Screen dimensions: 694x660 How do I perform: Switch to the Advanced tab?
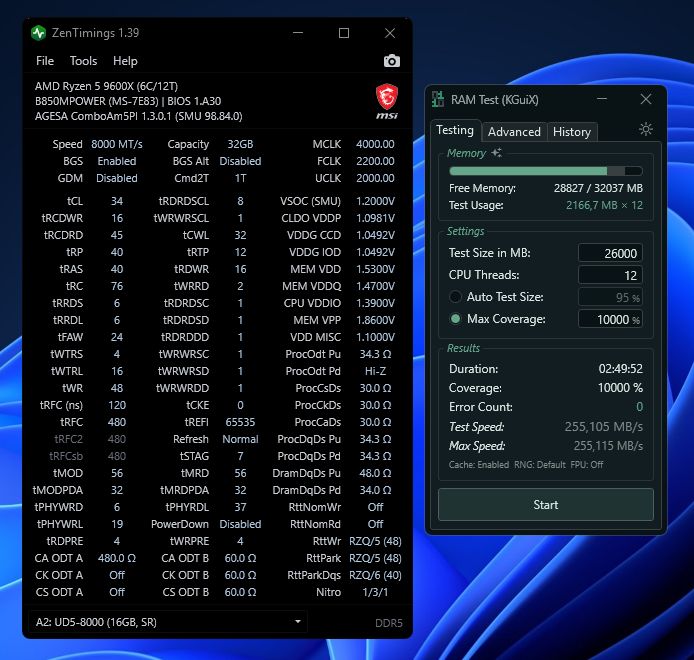click(514, 132)
